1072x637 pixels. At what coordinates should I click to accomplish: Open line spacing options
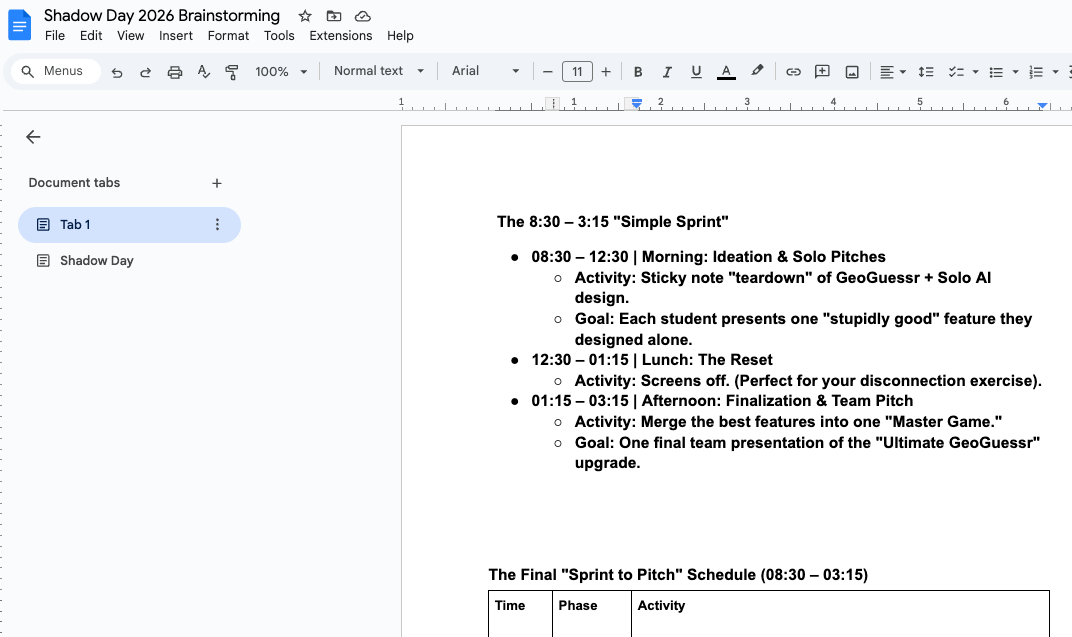point(925,71)
